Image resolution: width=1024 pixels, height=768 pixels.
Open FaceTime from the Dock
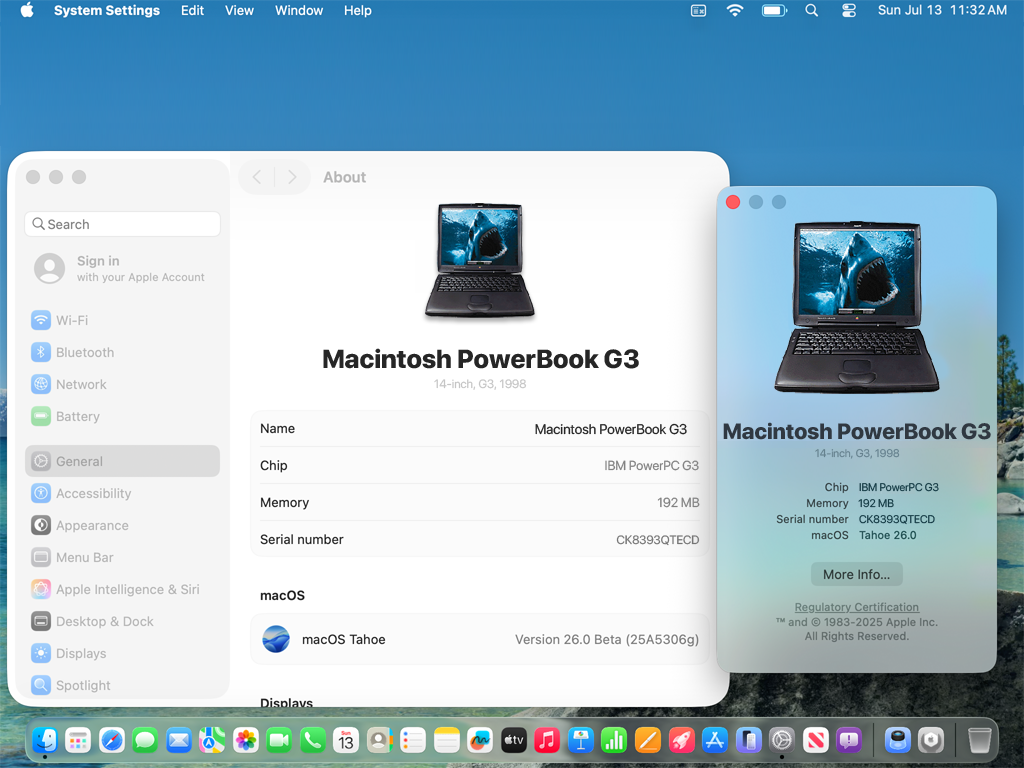tap(279, 740)
